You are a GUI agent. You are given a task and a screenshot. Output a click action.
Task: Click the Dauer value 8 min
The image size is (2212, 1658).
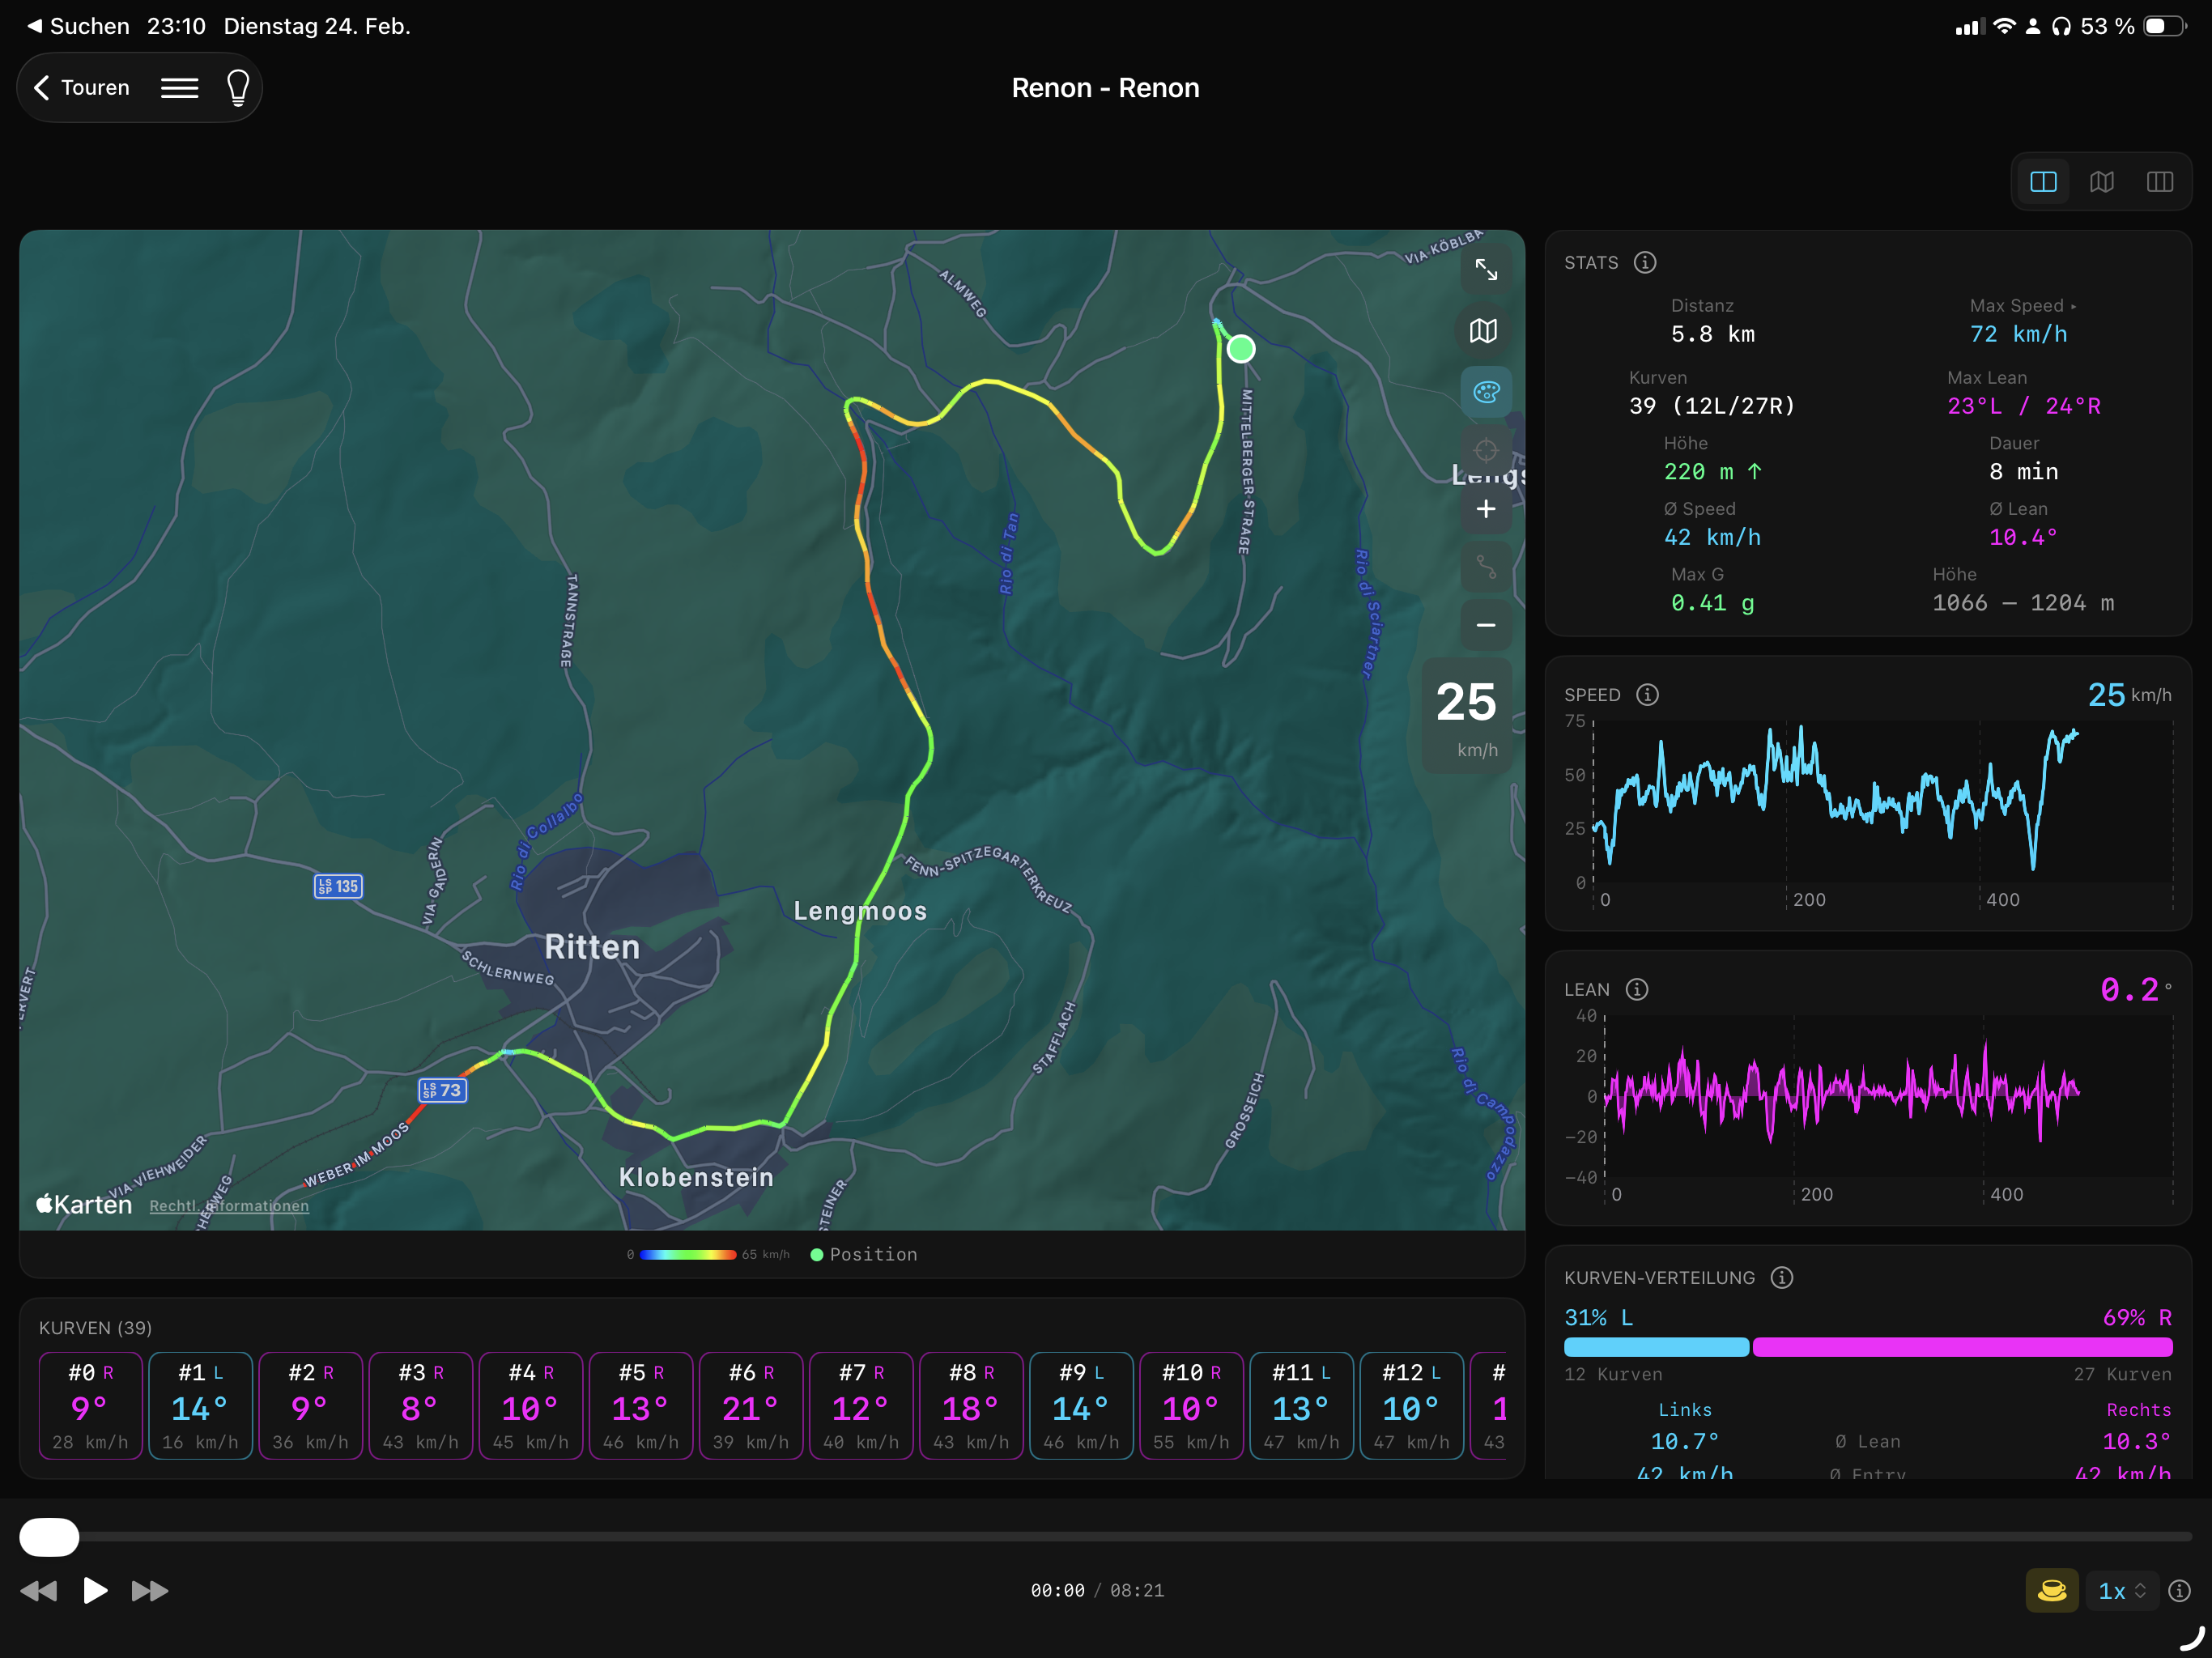2023,471
